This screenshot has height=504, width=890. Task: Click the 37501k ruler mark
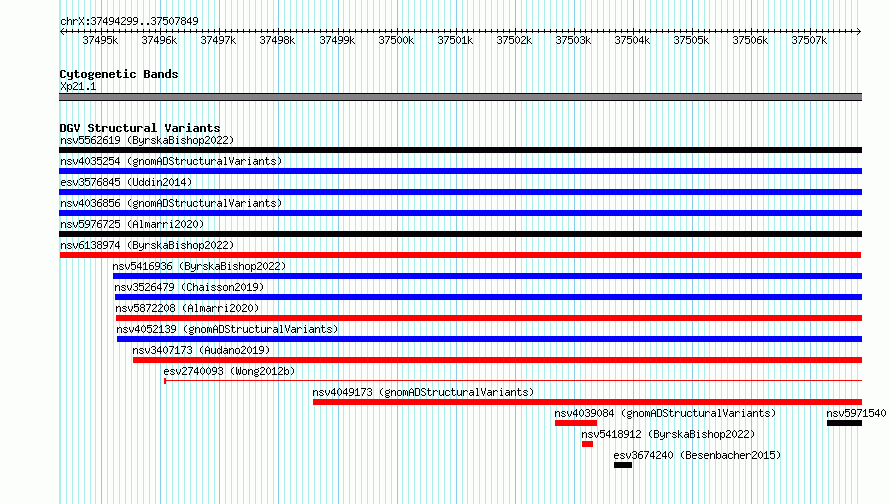pos(455,40)
